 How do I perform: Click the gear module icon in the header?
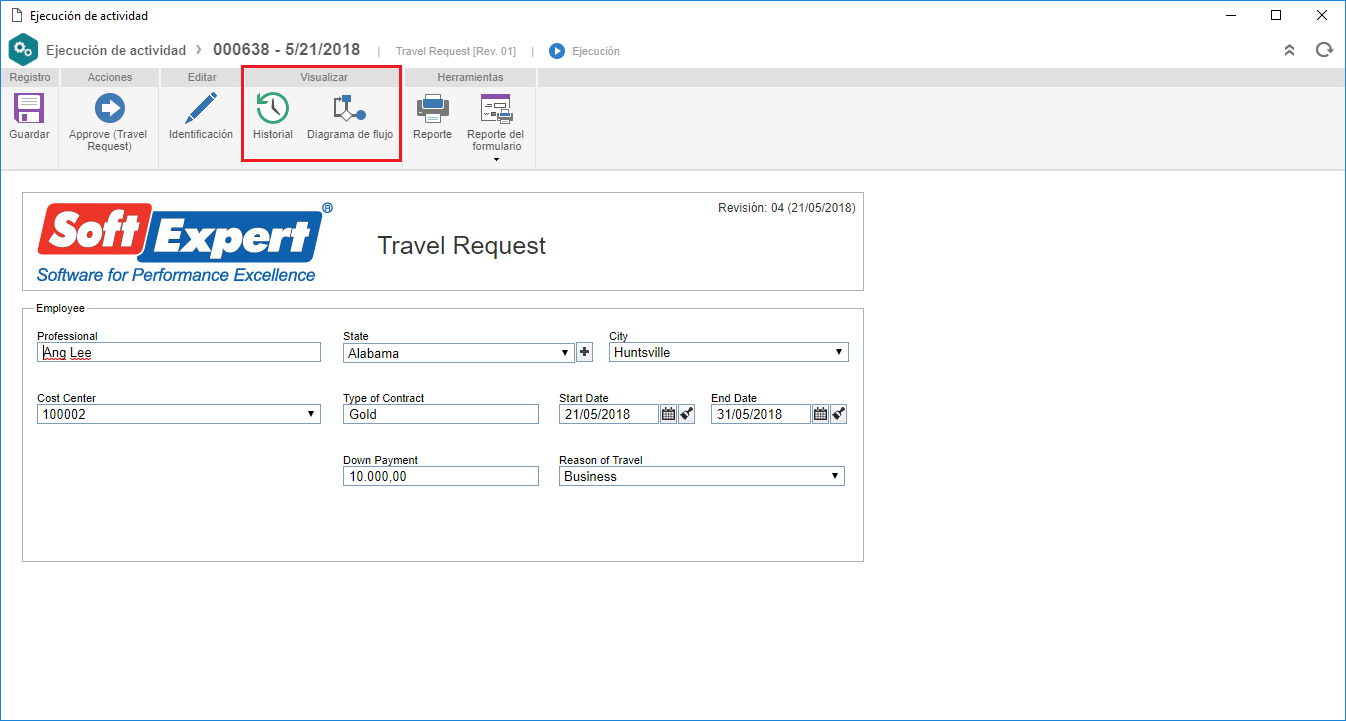tap(23, 50)
